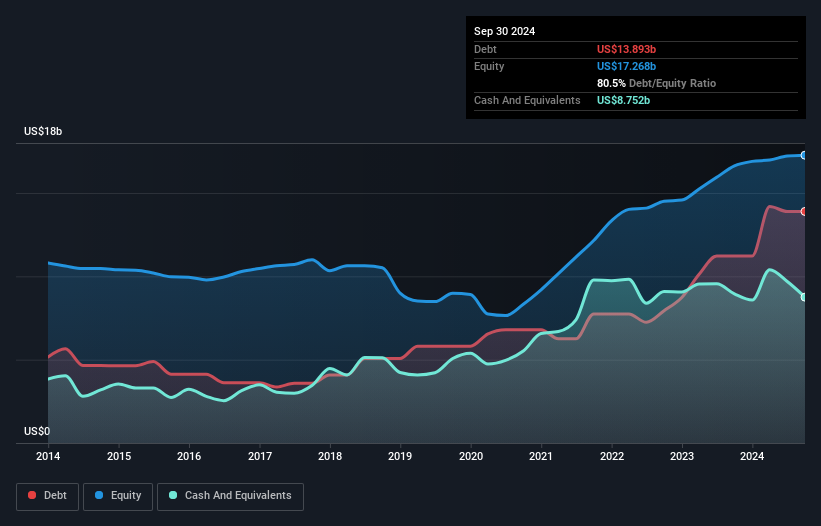Viewport: 821px width, 526px height.
Task: Click the Sep 30 2024 tooltip date
Action: tap(504, 31)
